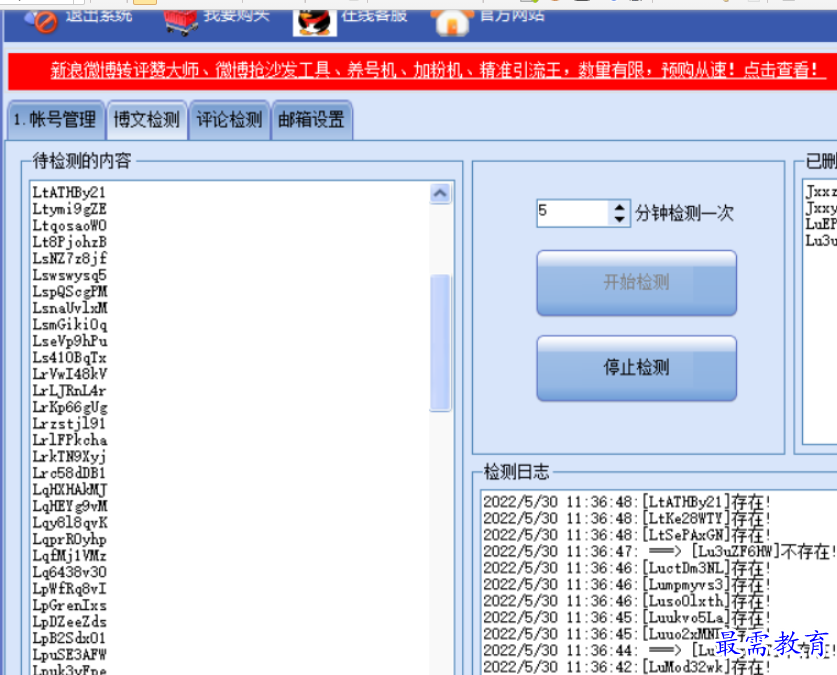
Task: Switch to the 邮箱设置 tab
Action: tap(312, 120)
